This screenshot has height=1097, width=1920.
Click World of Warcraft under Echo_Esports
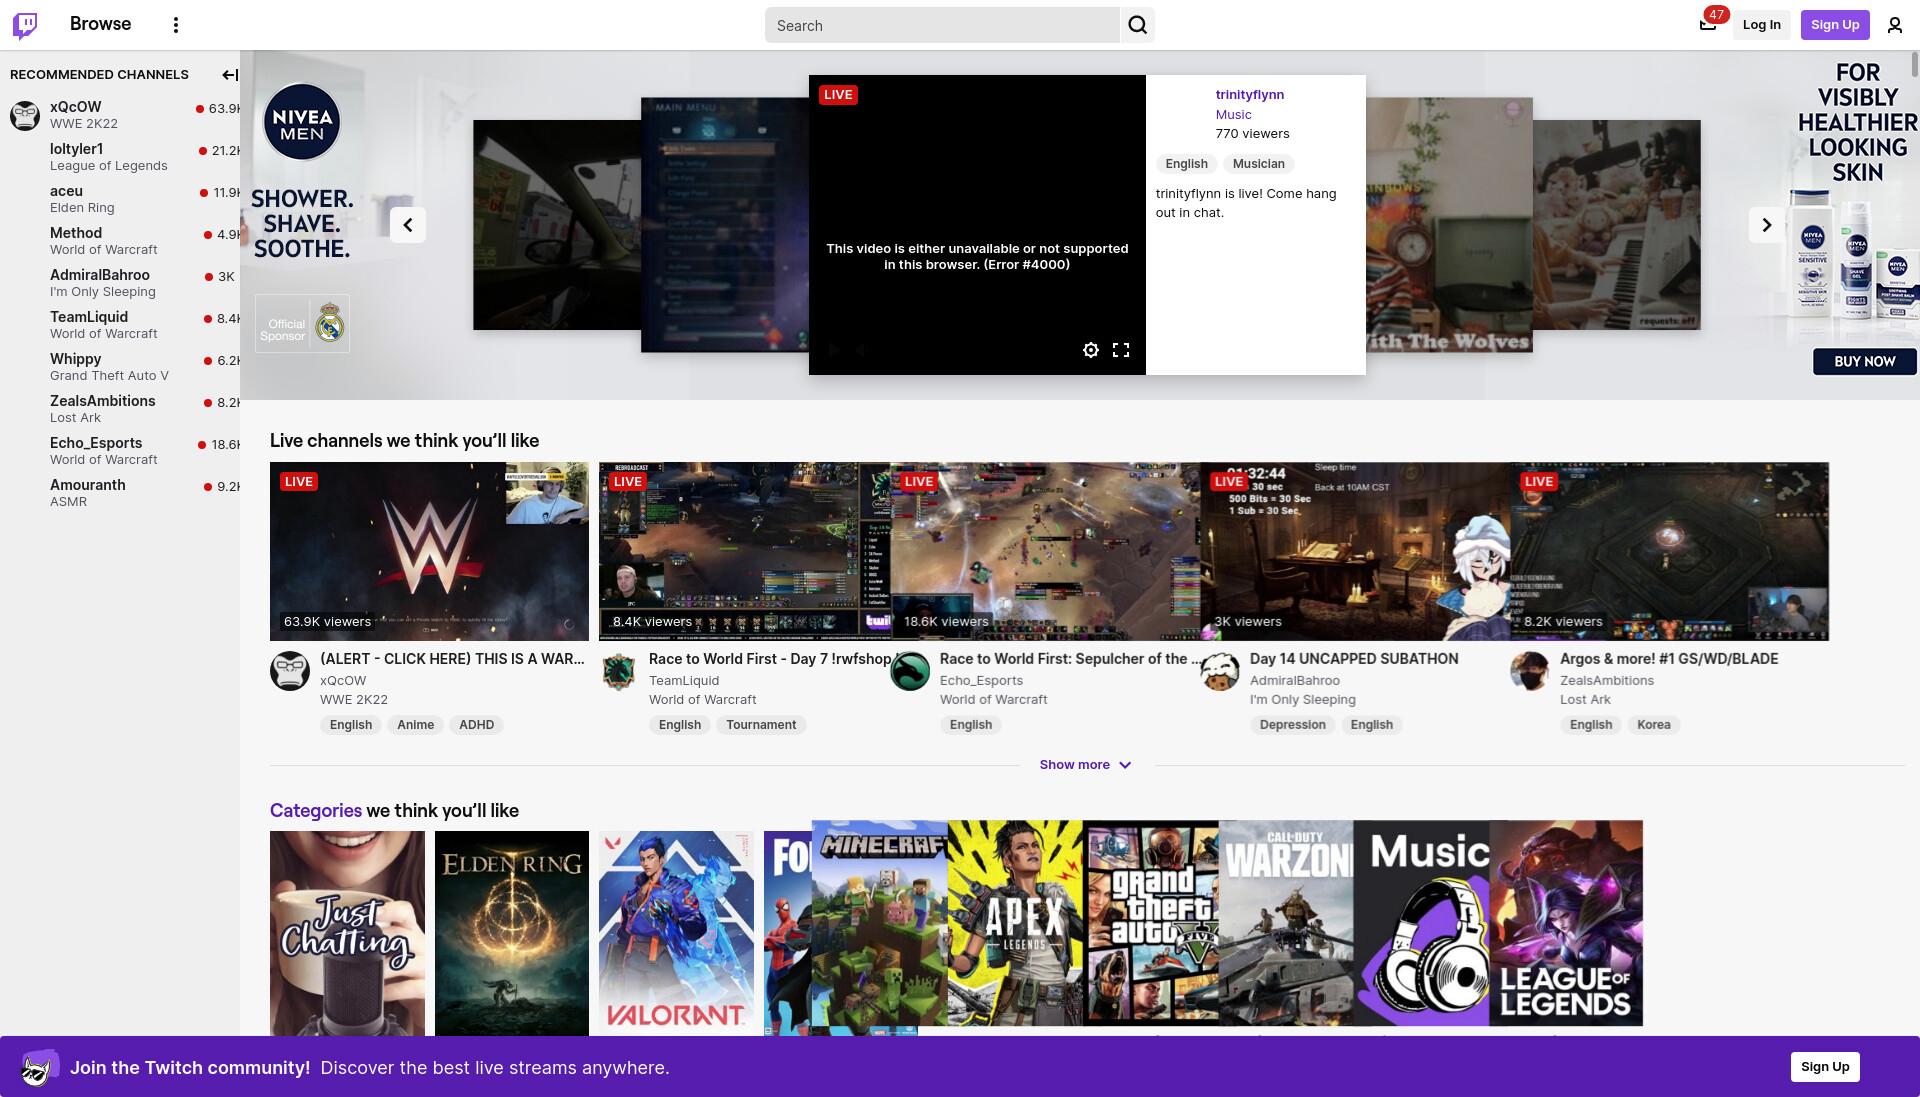[x=993, y=700]
